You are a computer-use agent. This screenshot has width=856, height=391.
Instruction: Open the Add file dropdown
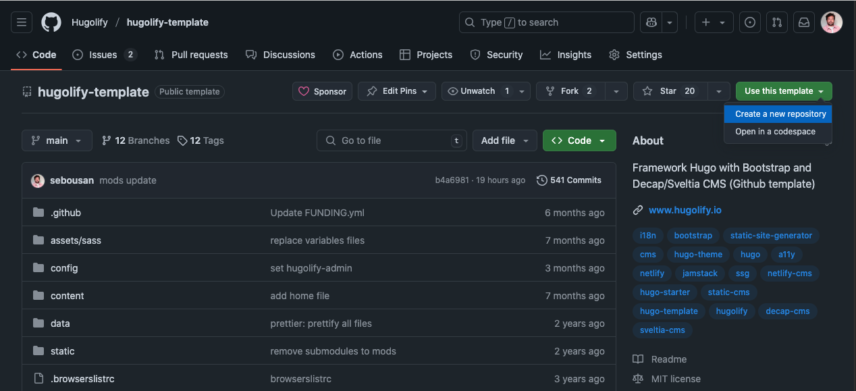[x=504, y=140]
